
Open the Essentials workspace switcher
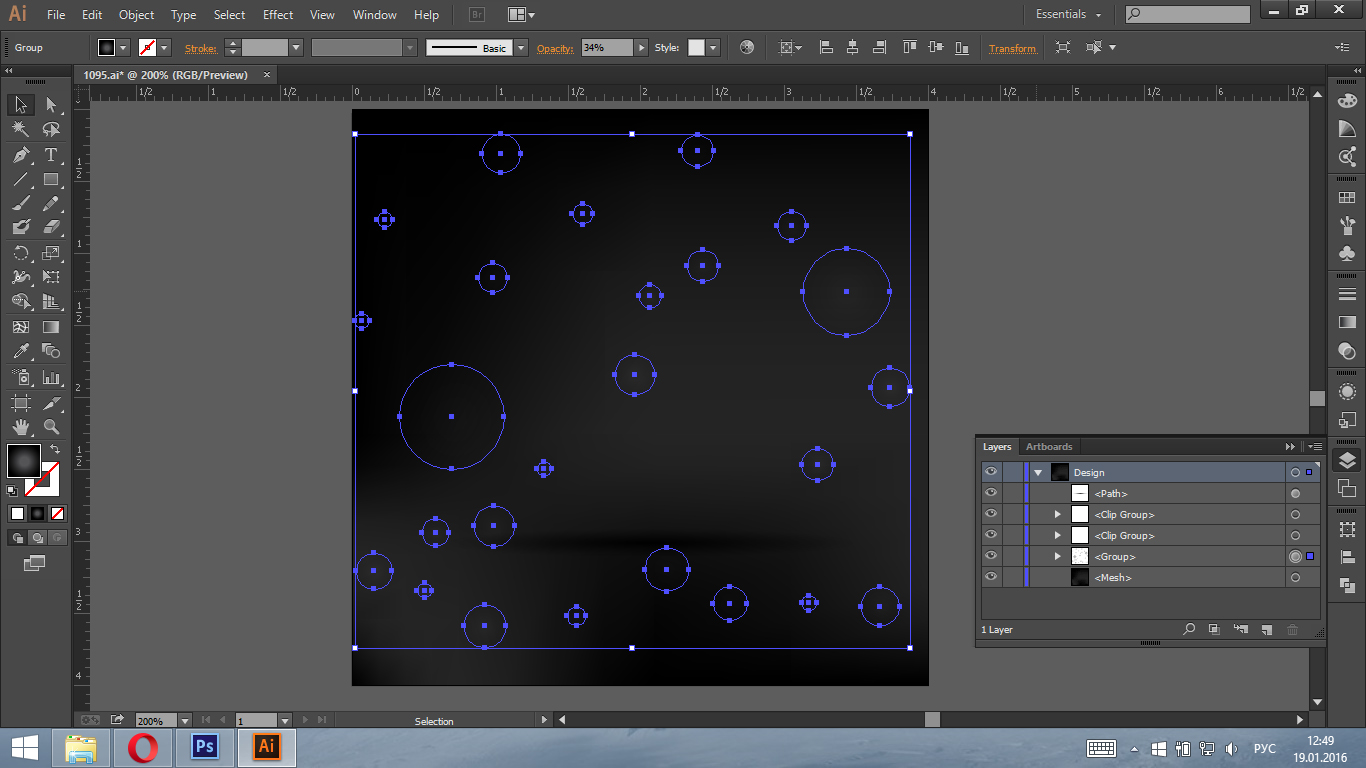pyautogui.click(x=1068, y=15)
